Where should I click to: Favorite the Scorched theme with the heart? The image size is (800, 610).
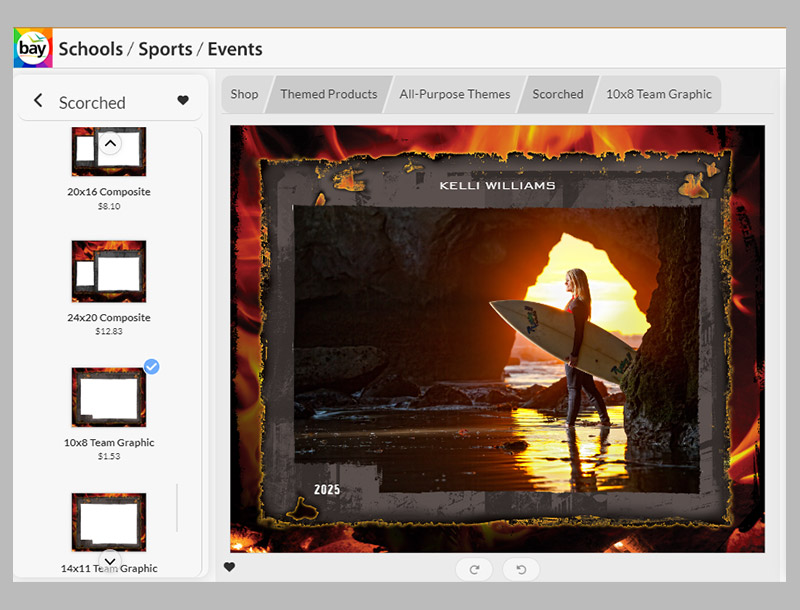pyautogui.click(x=183, y=101)
